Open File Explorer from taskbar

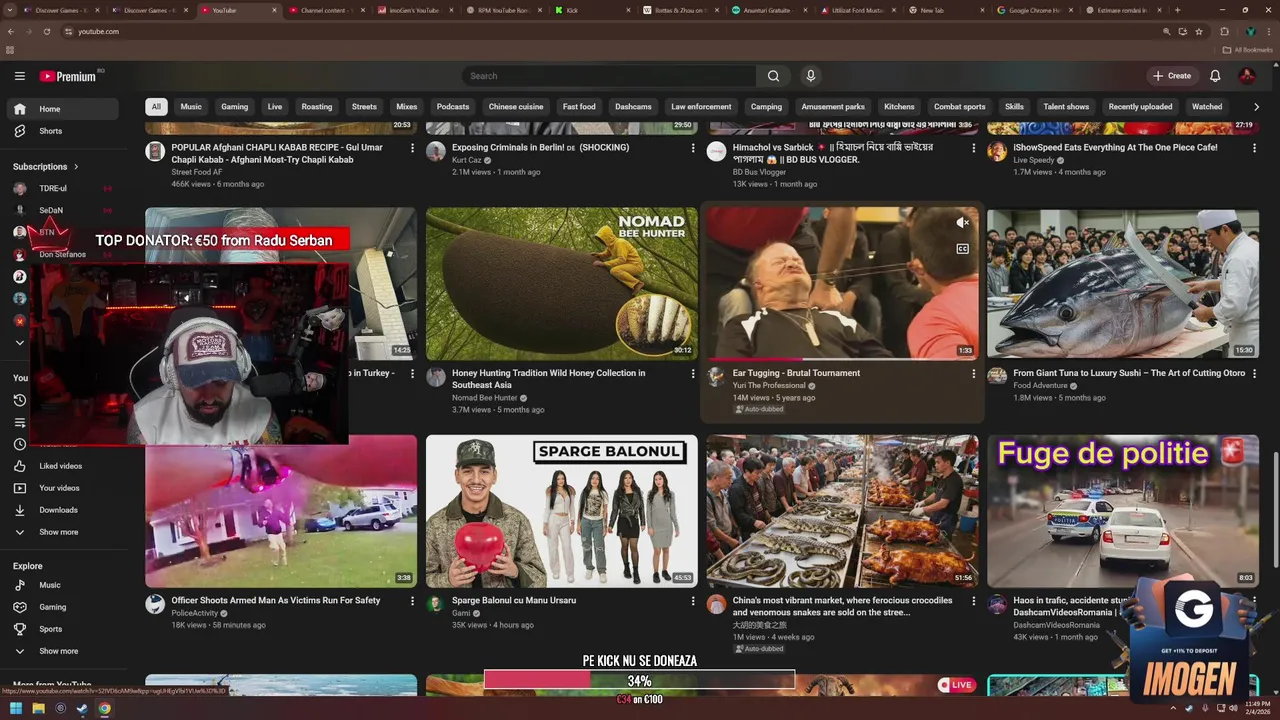[38, 709]
